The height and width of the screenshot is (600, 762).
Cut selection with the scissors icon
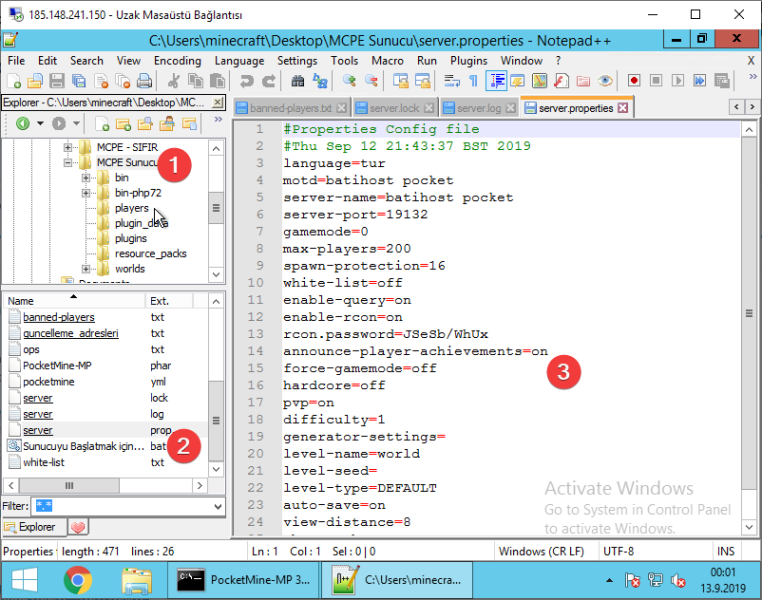coord(173,81)
